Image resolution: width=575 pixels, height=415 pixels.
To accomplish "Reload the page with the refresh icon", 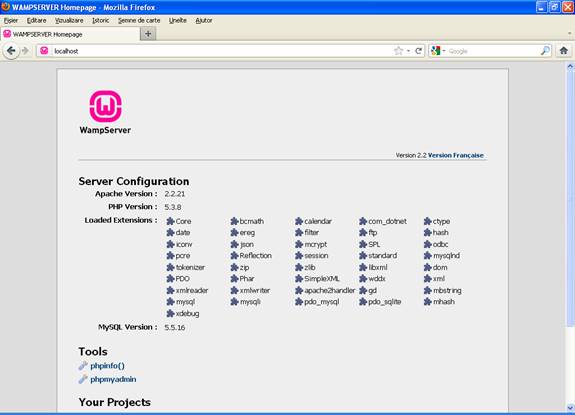I will (x=418, y=51).
